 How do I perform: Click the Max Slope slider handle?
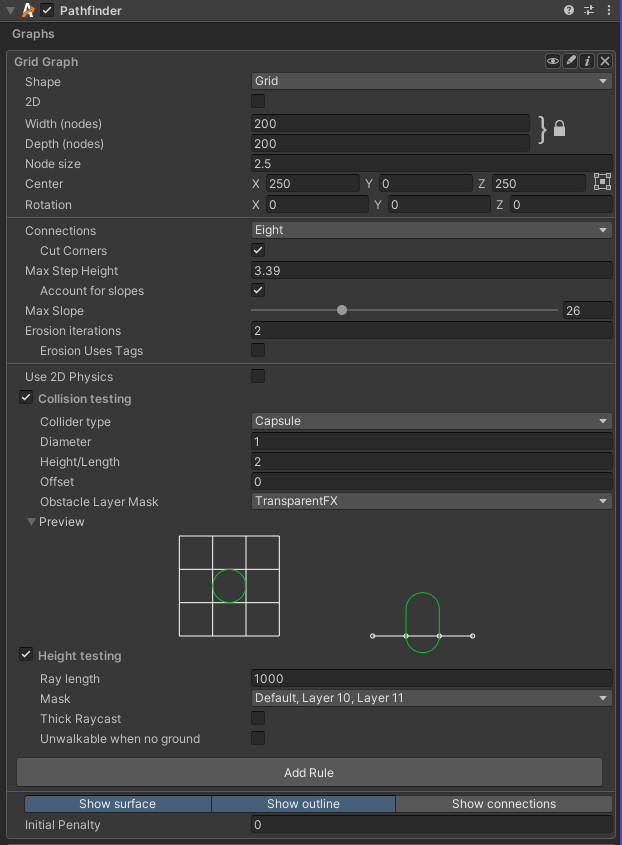[x=342, y=310]
